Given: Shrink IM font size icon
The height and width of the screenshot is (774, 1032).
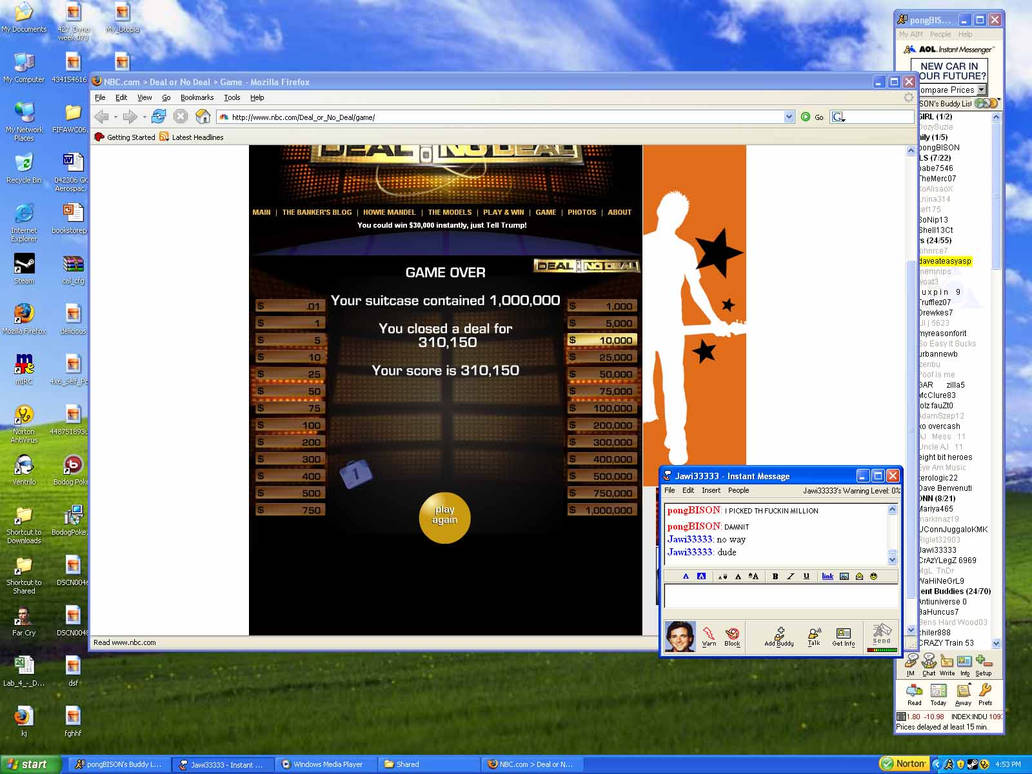Looking at the screenshot, I should pyautogui.click(x=723, y=577).
